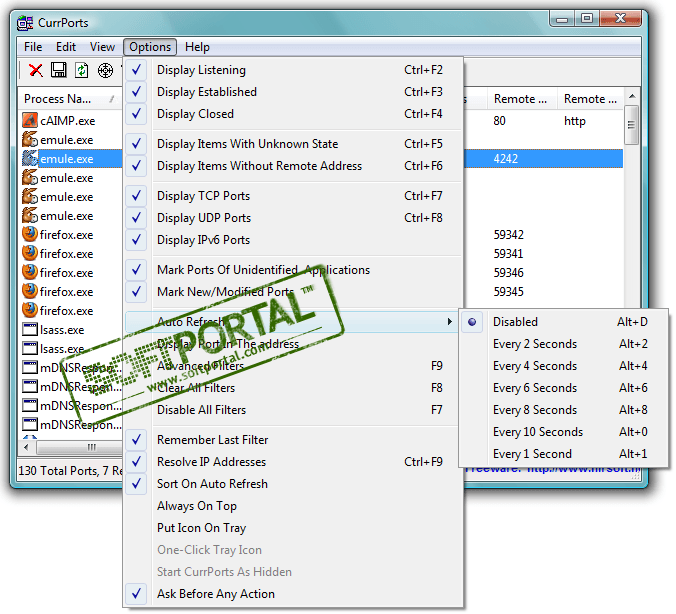Enable Put Icon On Tray
This screenshot has width=676, height=614.
(293, 528)
